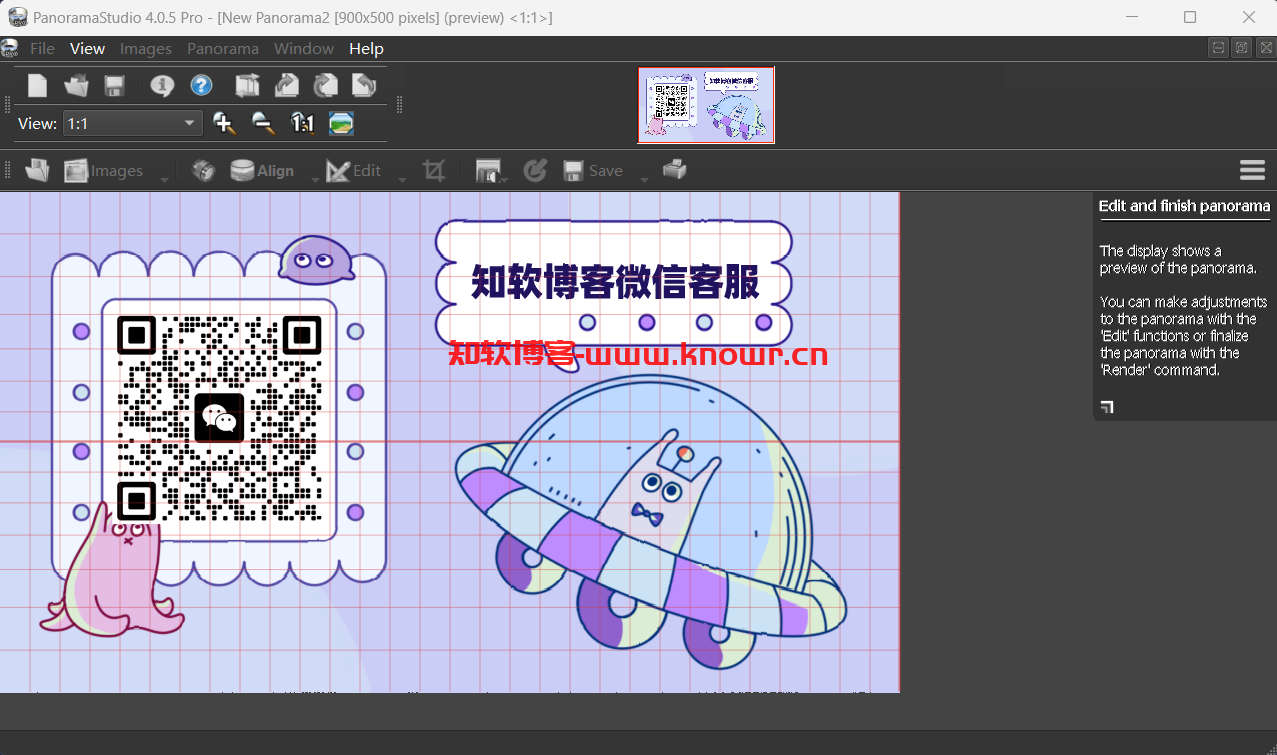The image size is (1277, 755).
Task: Click the Save button in workflow toolbar
Action: tap(594, 171)
